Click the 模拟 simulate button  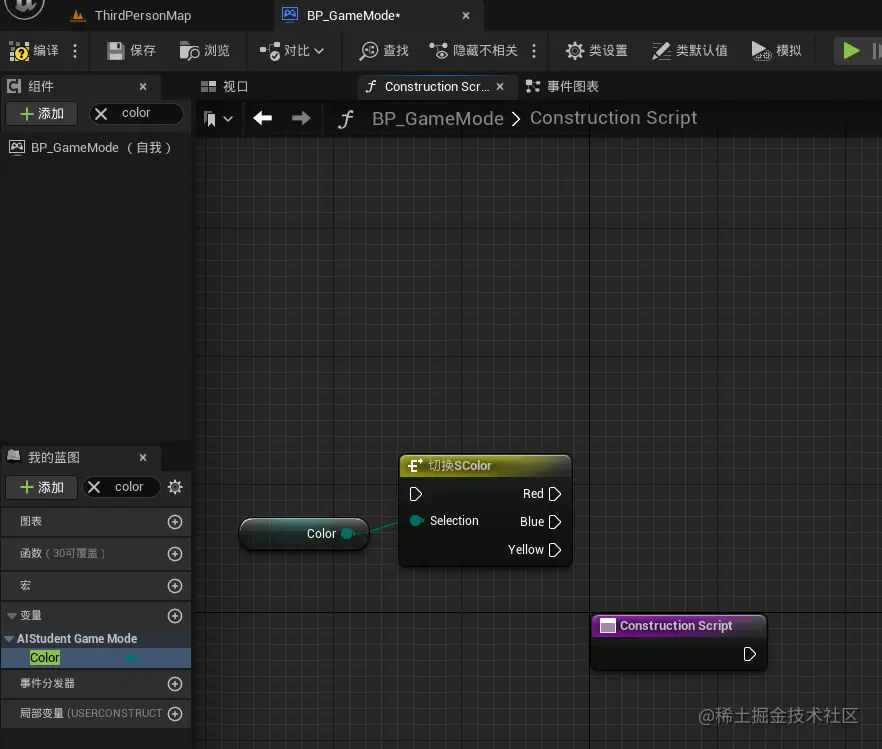(776, 51)
